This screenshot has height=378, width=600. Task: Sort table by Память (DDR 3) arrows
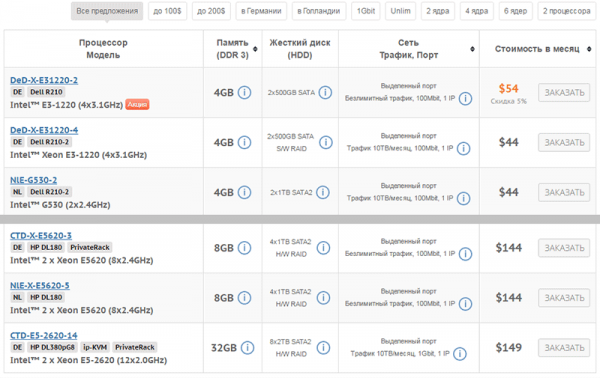click(x=255, y=49)
